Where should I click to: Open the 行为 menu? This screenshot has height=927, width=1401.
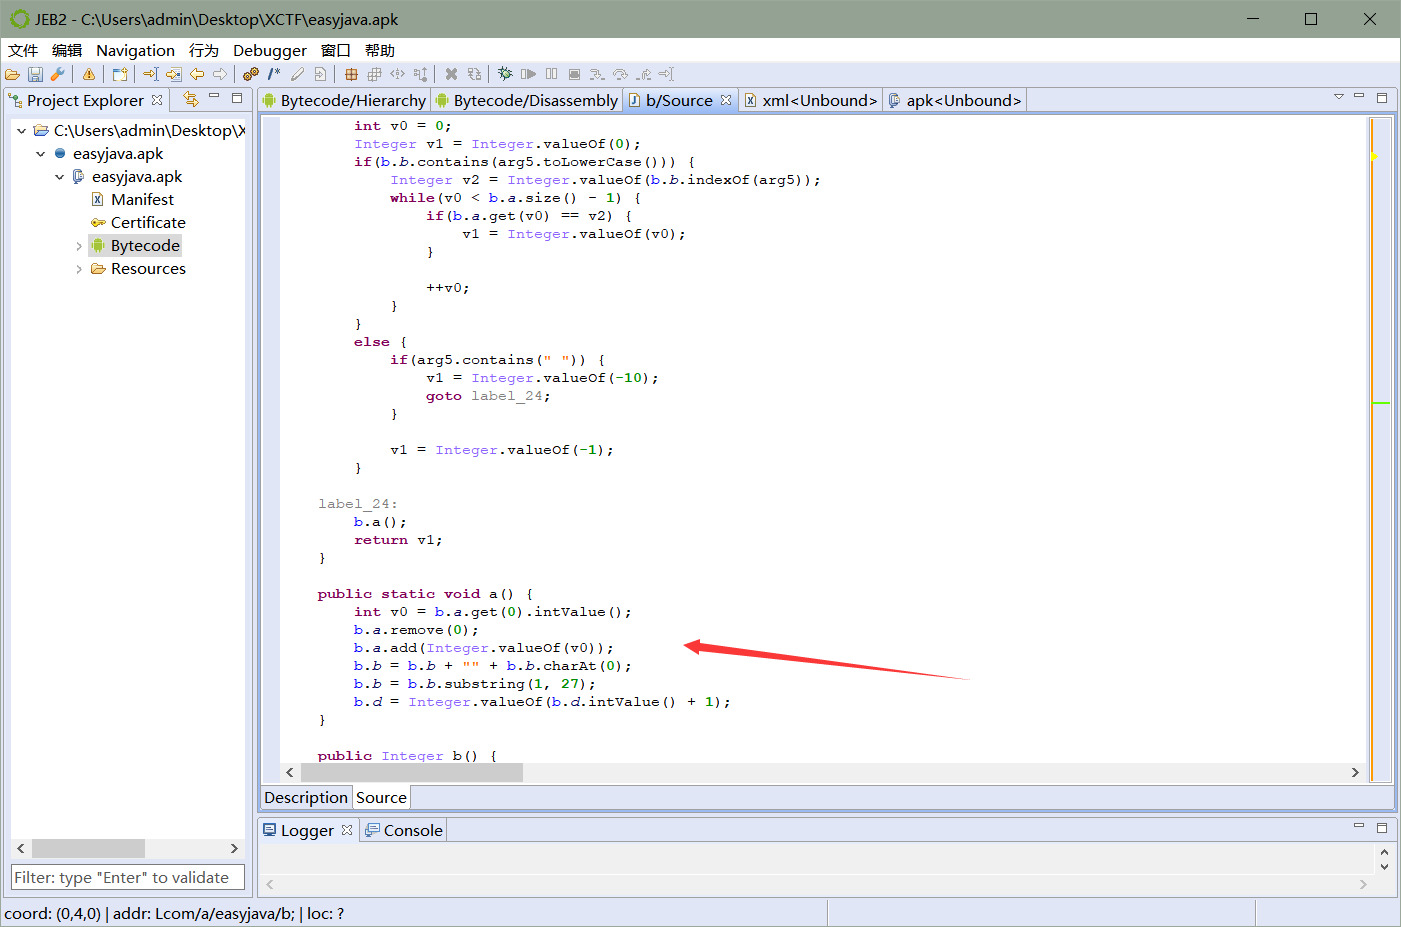(x=204, y=50)
